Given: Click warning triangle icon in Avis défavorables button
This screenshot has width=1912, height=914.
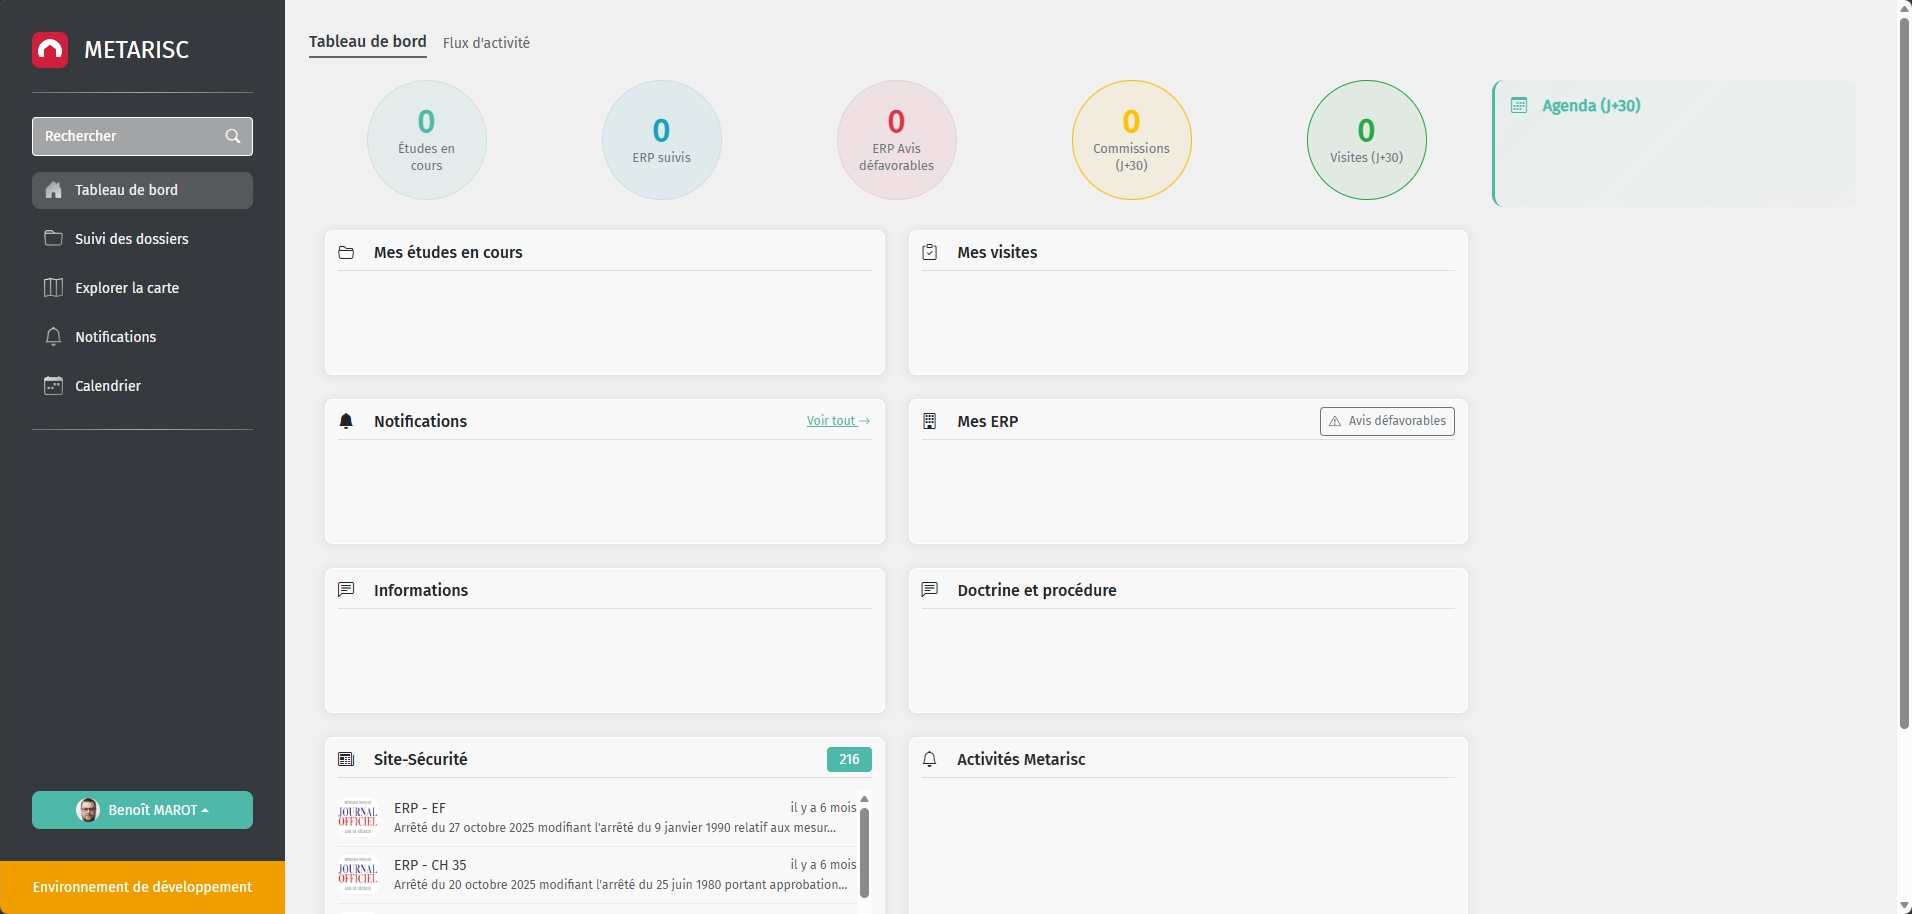Looking at the screenshot, I should click(1335, 421).
